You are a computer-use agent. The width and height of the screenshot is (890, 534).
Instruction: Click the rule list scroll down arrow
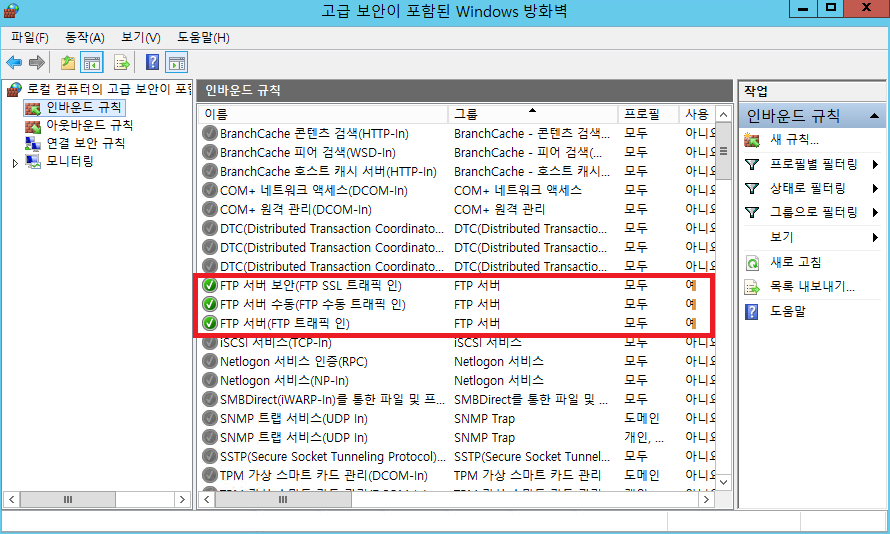click(723, 482)
